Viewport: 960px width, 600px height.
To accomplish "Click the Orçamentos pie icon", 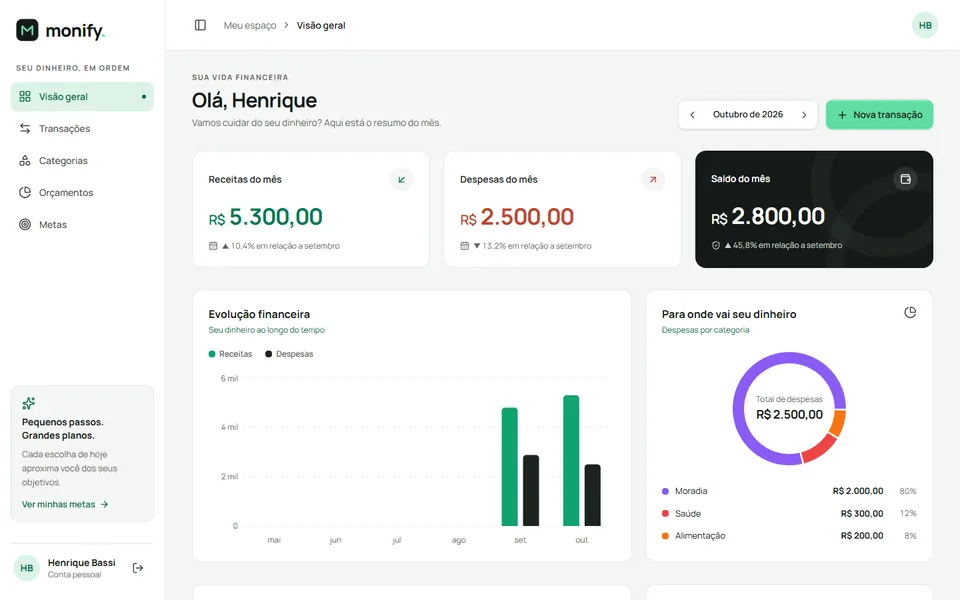I will 24,192.
